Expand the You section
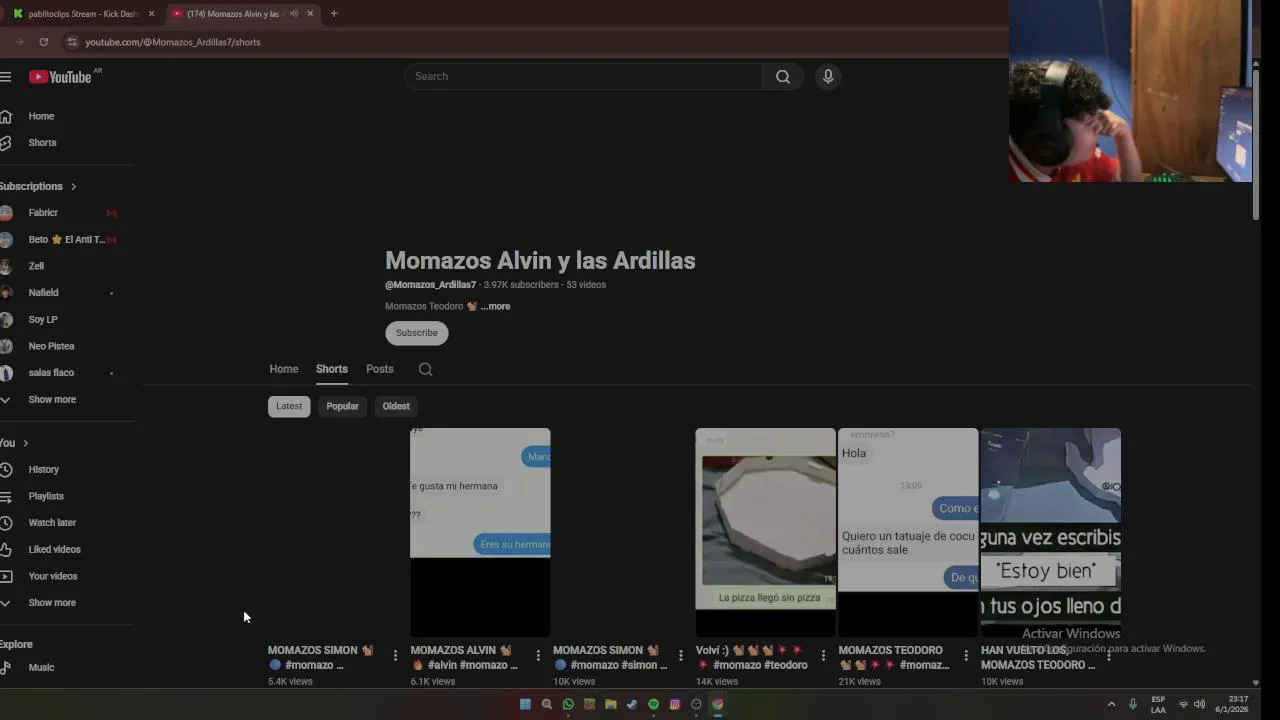The image size is (1280, 720). (x=14, y=443)
